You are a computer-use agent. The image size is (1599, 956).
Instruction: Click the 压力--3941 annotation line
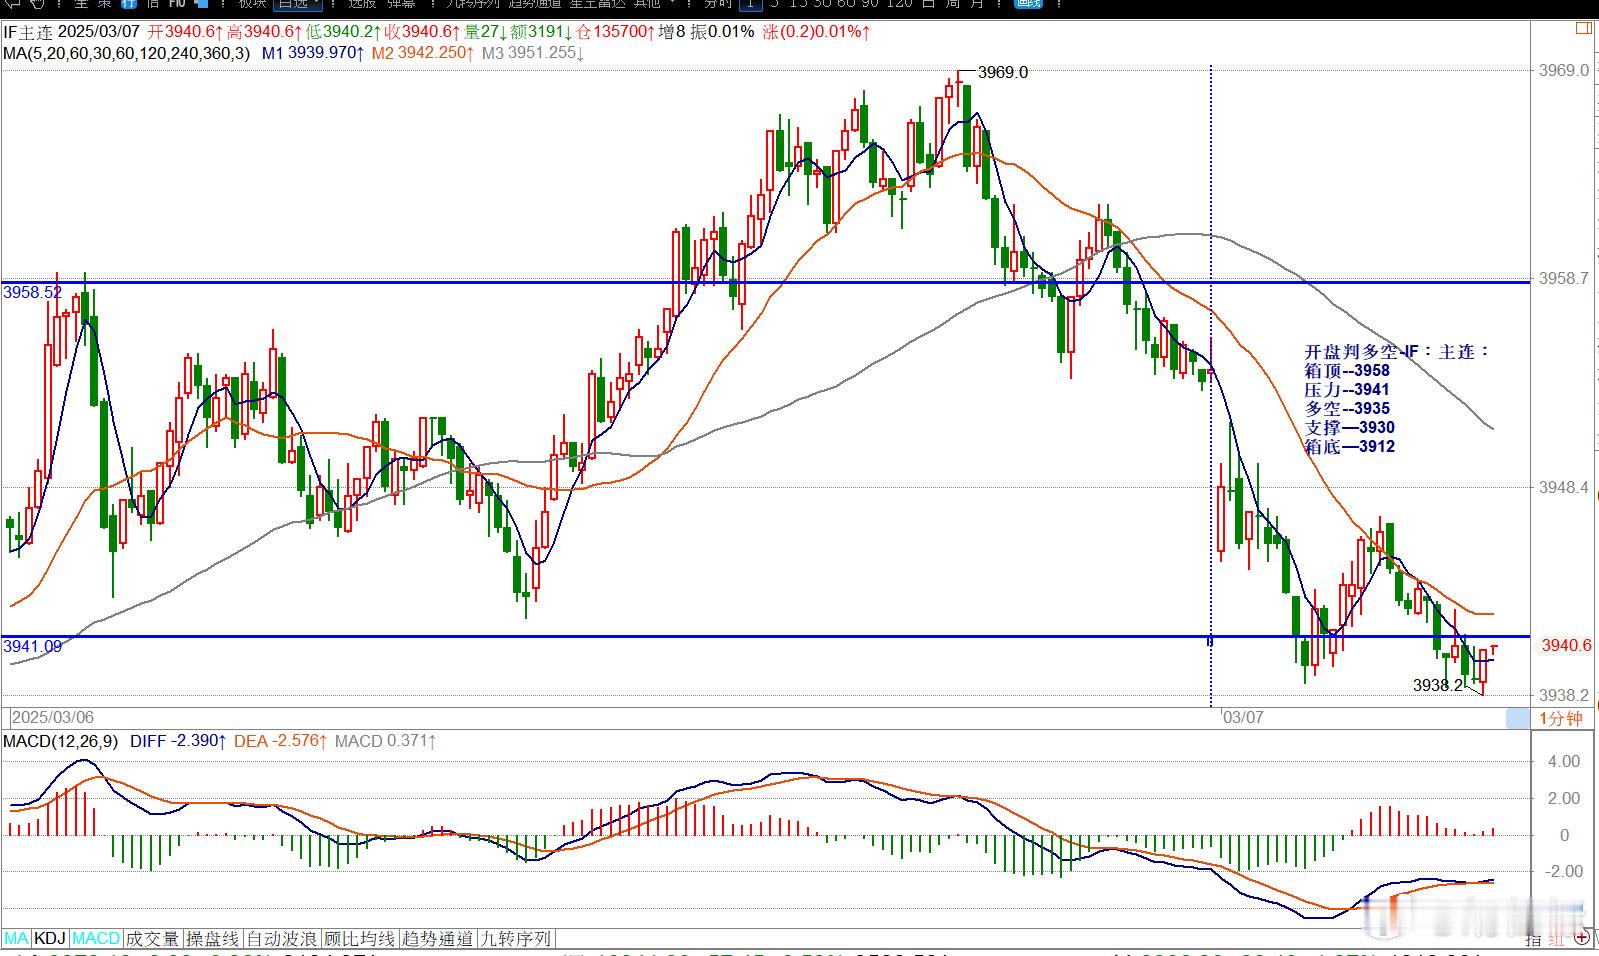(1347, 390)
